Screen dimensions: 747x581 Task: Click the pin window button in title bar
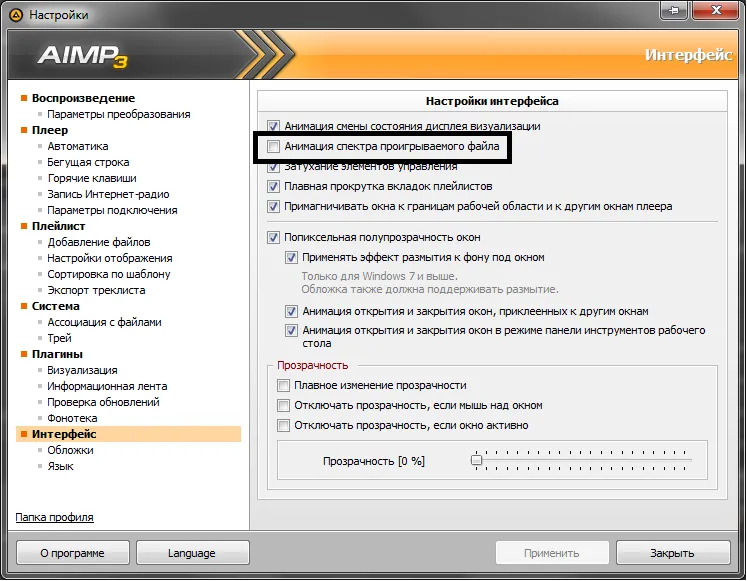[674, 10]
